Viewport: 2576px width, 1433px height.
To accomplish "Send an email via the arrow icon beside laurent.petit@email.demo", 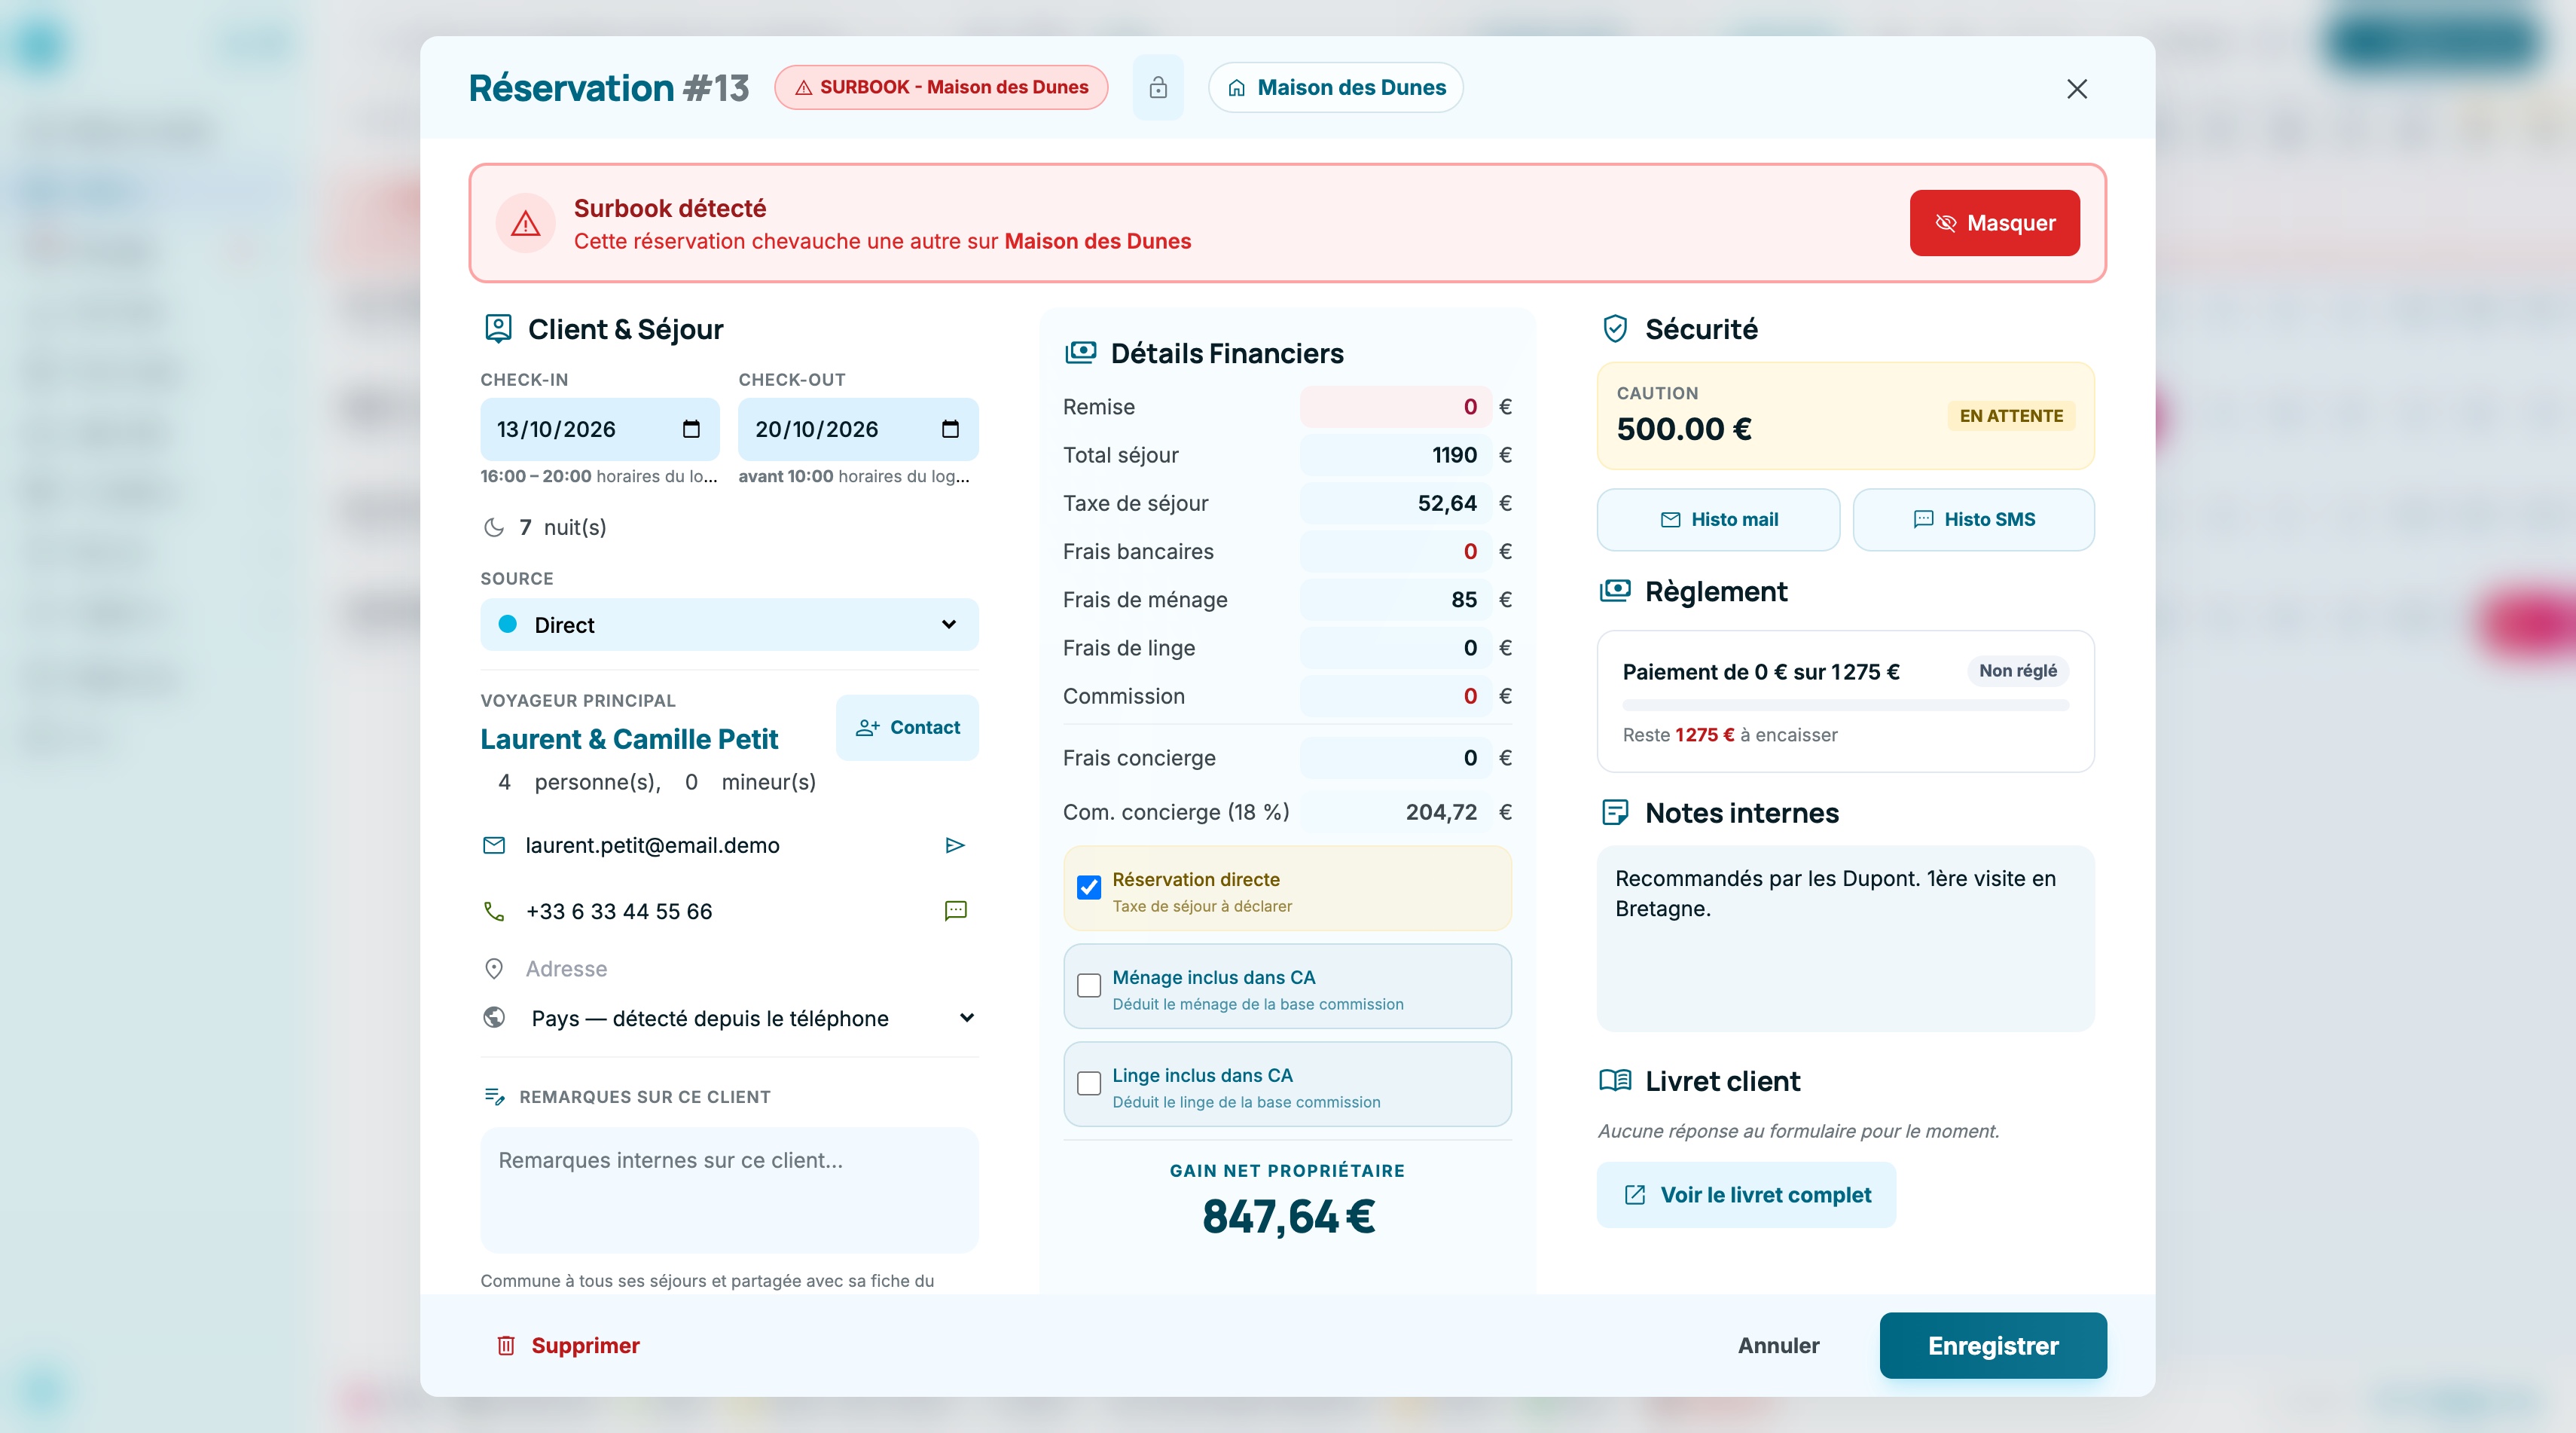I will 955,846.
